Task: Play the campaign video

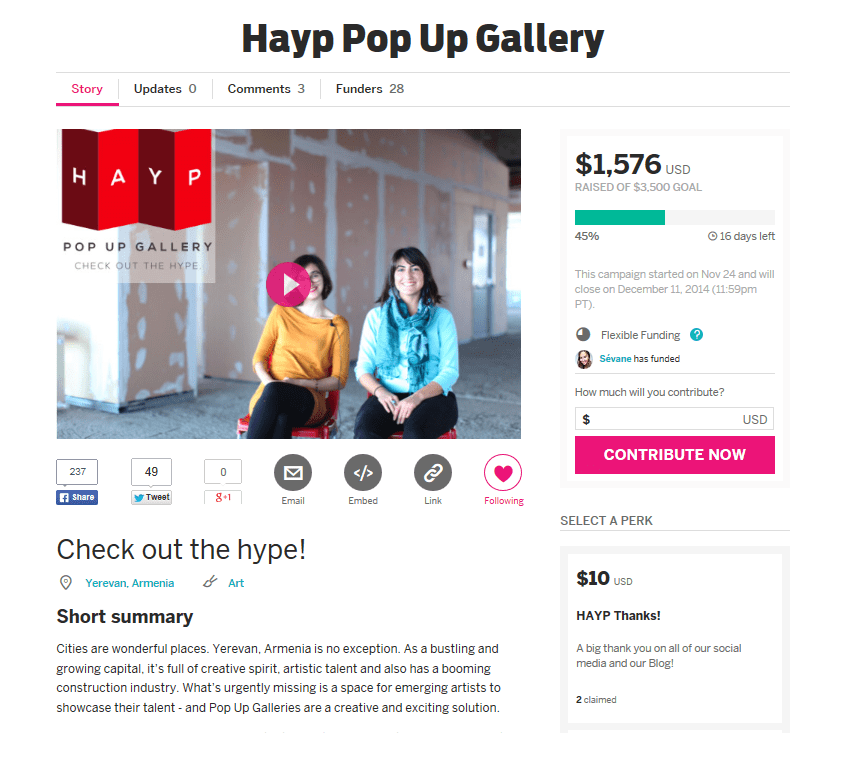Action: pyautogui.click(x=288, y=284)
